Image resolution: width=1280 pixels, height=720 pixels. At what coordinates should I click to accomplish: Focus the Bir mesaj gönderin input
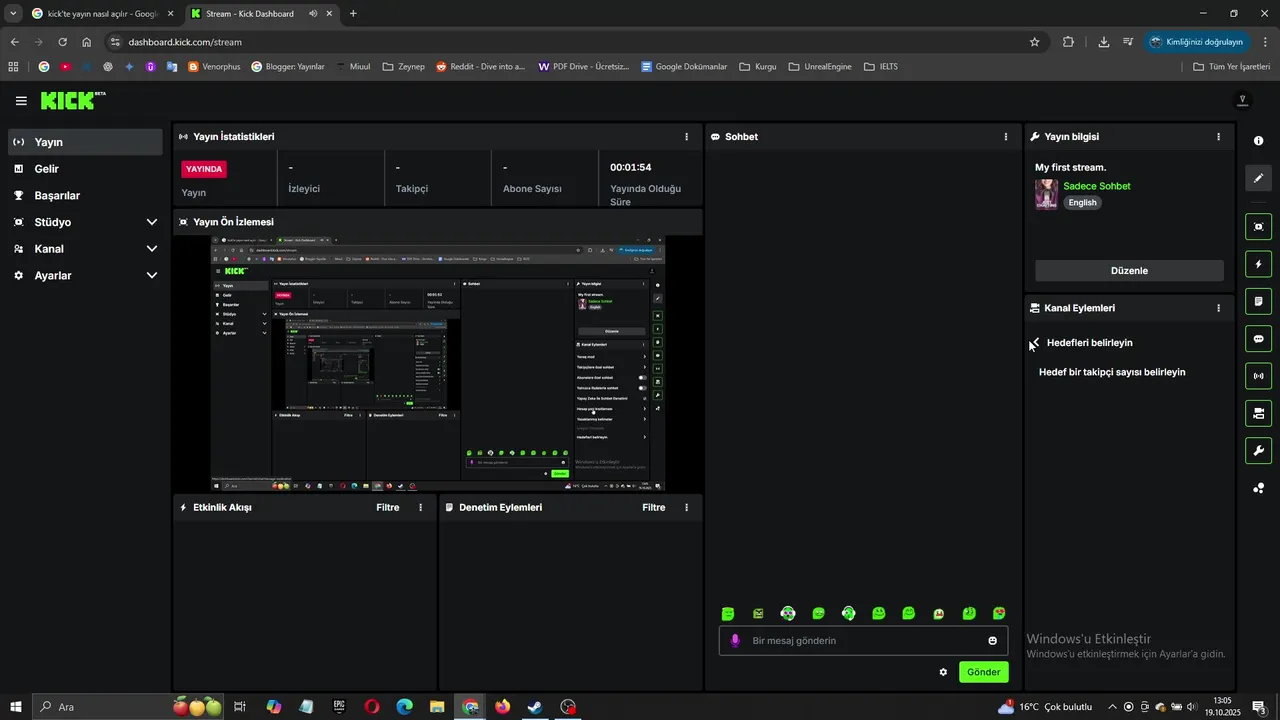point(864,641)
